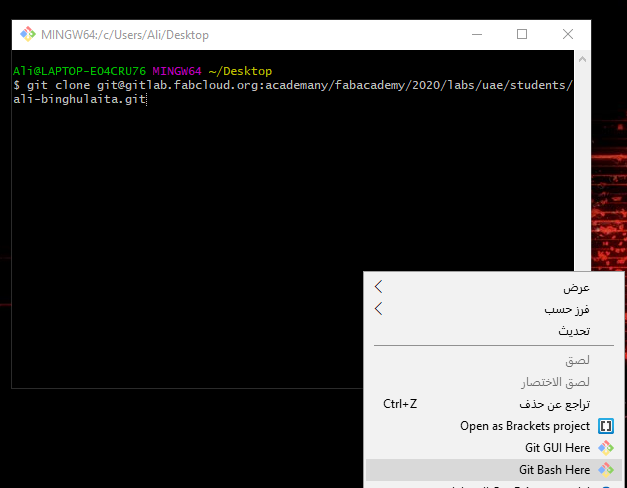Expand the فرز حسب submenu chevron
Image resolution: width=627 pixels, height=488 pixels.
click(378, 309)
